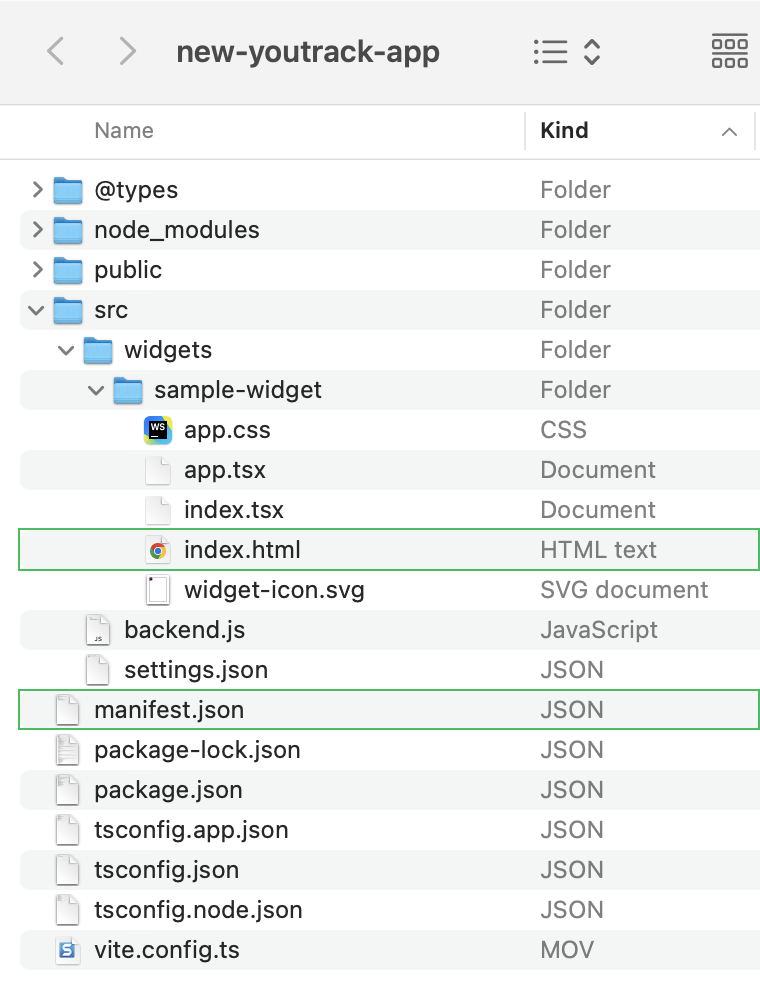Image resolution: width=760 pixels, height=981 pixels.
Task: Expand the node_modules folder chevron
Action: pyautogui.click(x=38, y=230)
